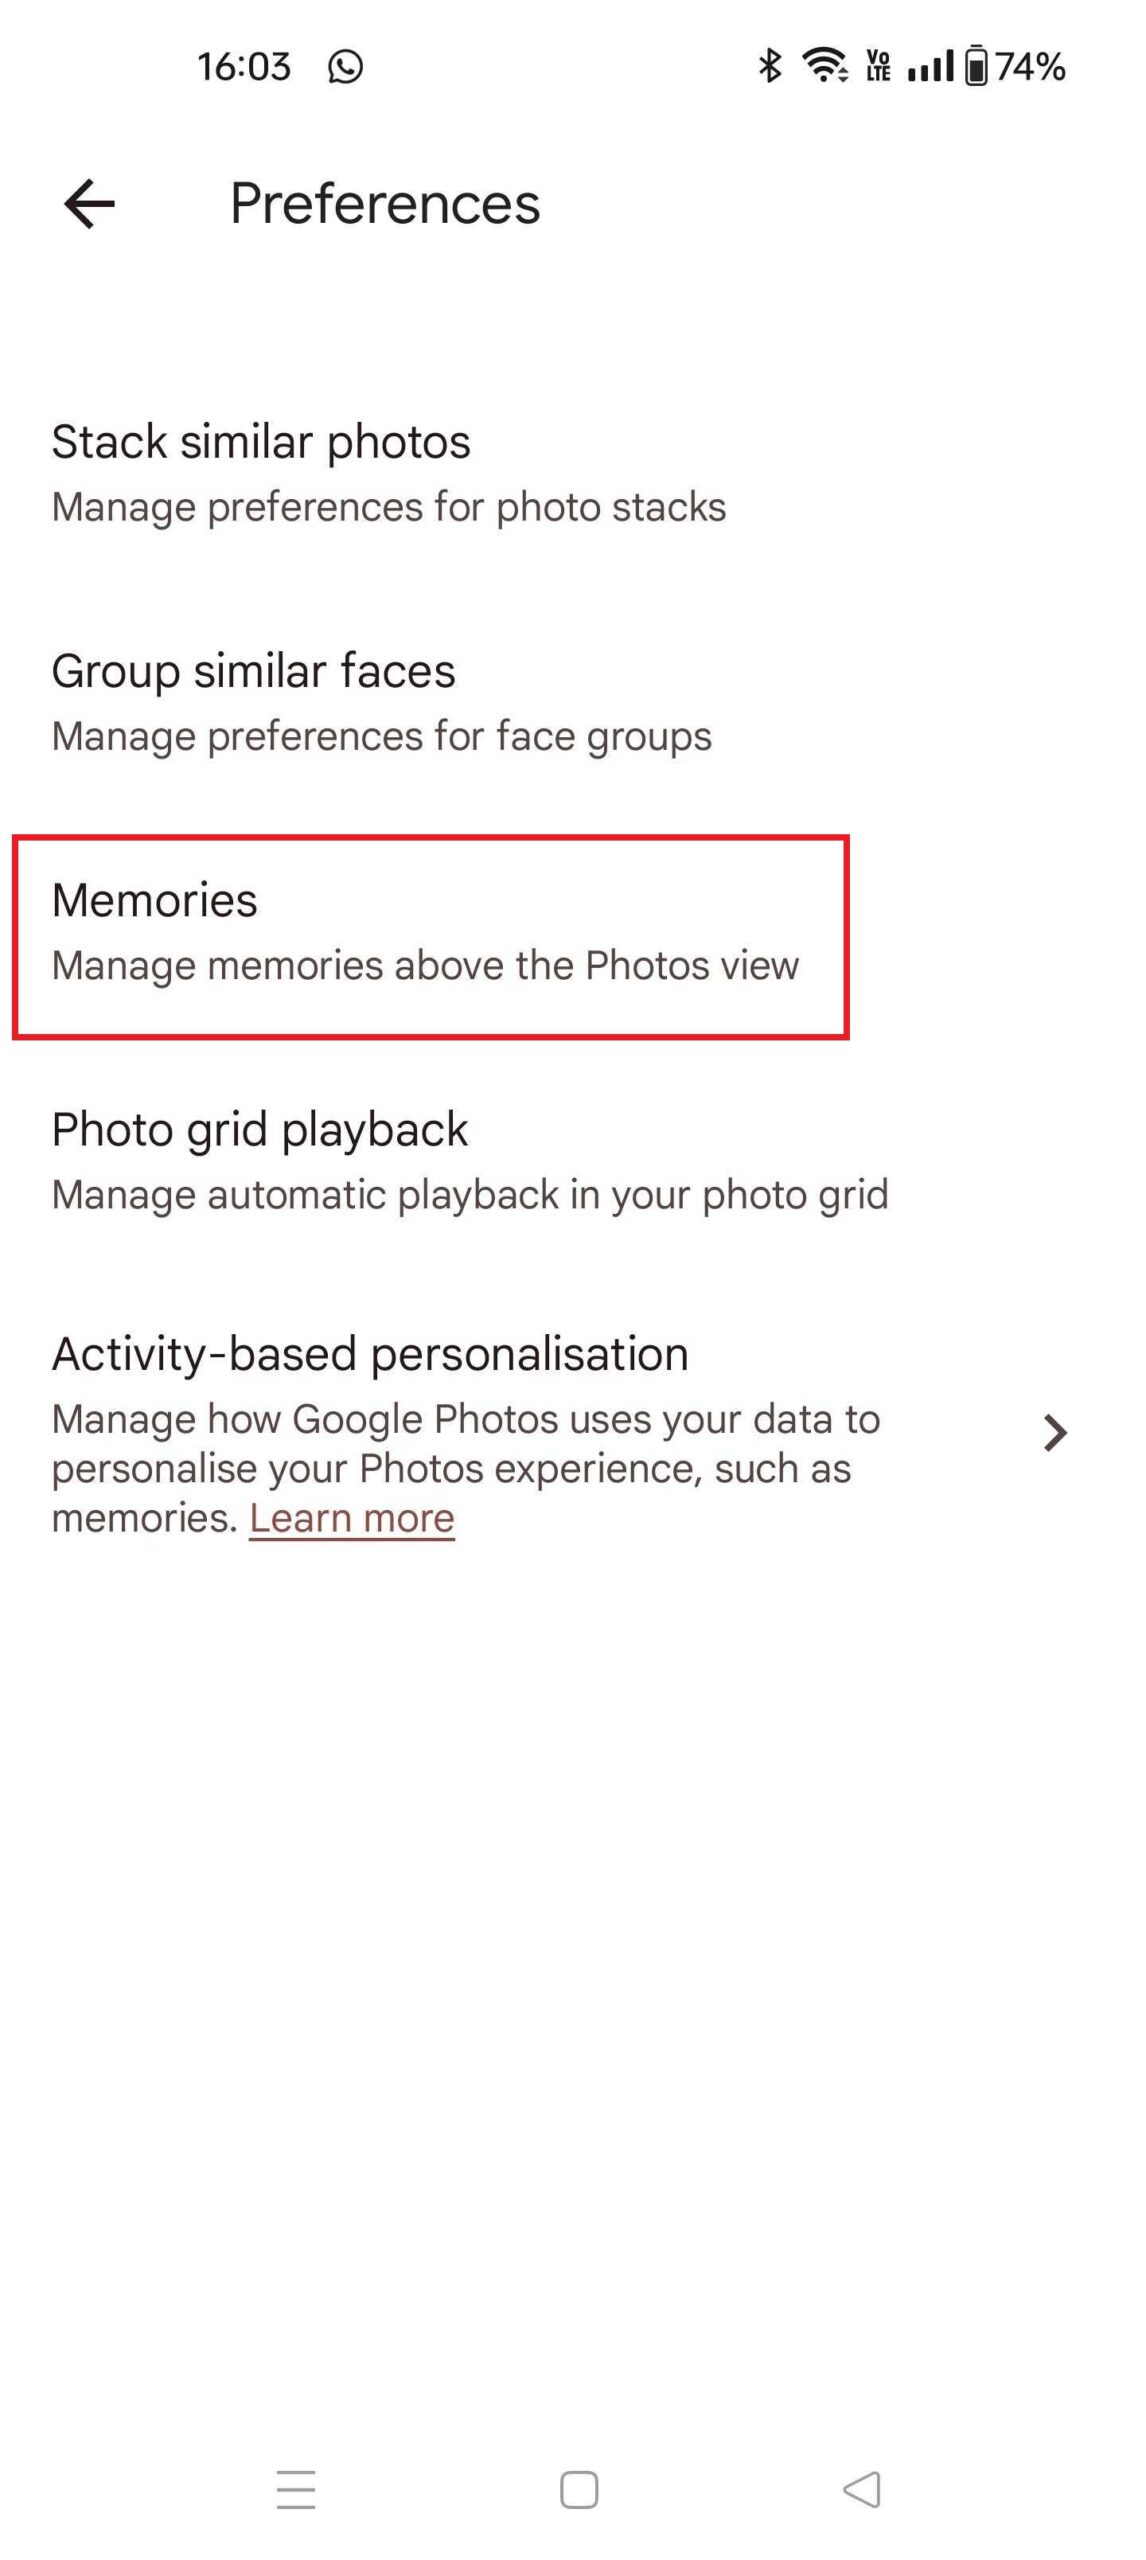
Task: Expand Activity-based personalisation using the chevron
Action: pyautogui.click(x=1055, y=1433)
